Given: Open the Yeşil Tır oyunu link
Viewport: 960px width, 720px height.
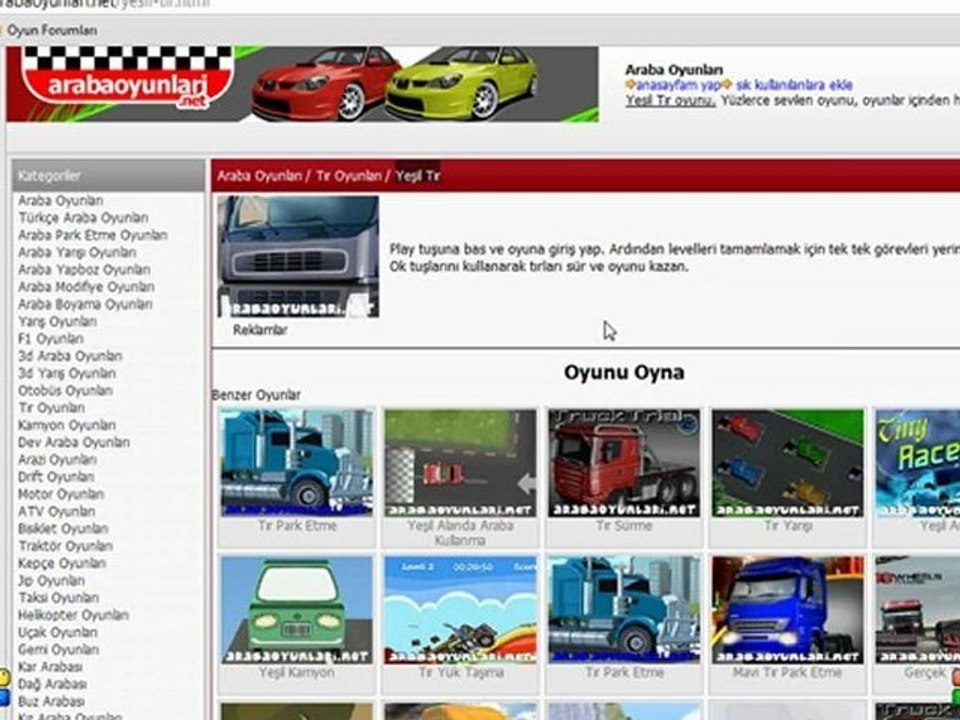Looking at the screenshot, I should [x=670, y=100].
